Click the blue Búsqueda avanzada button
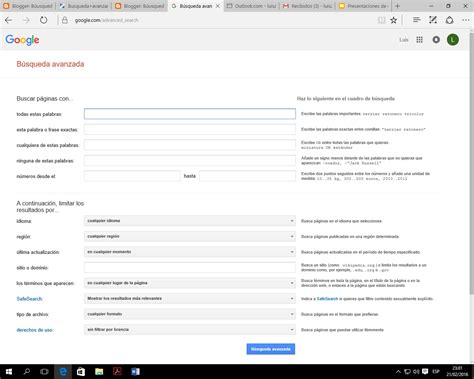The height and width of the screenshot is (379, 474). coord(271,349)
